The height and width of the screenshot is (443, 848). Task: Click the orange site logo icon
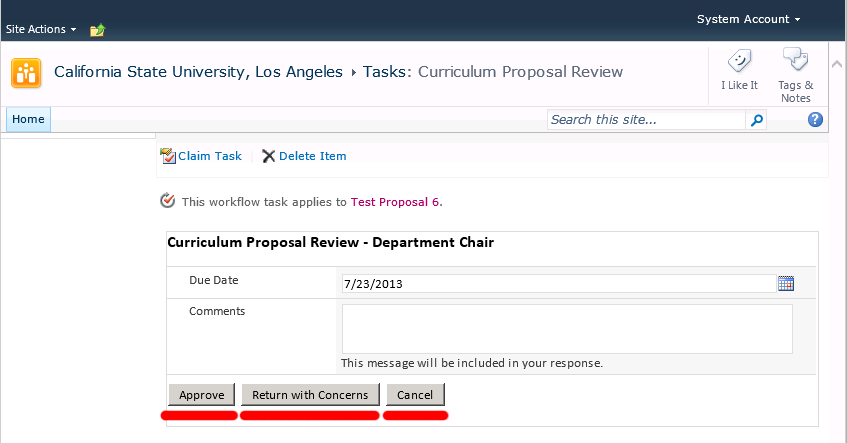pos(26,73)
